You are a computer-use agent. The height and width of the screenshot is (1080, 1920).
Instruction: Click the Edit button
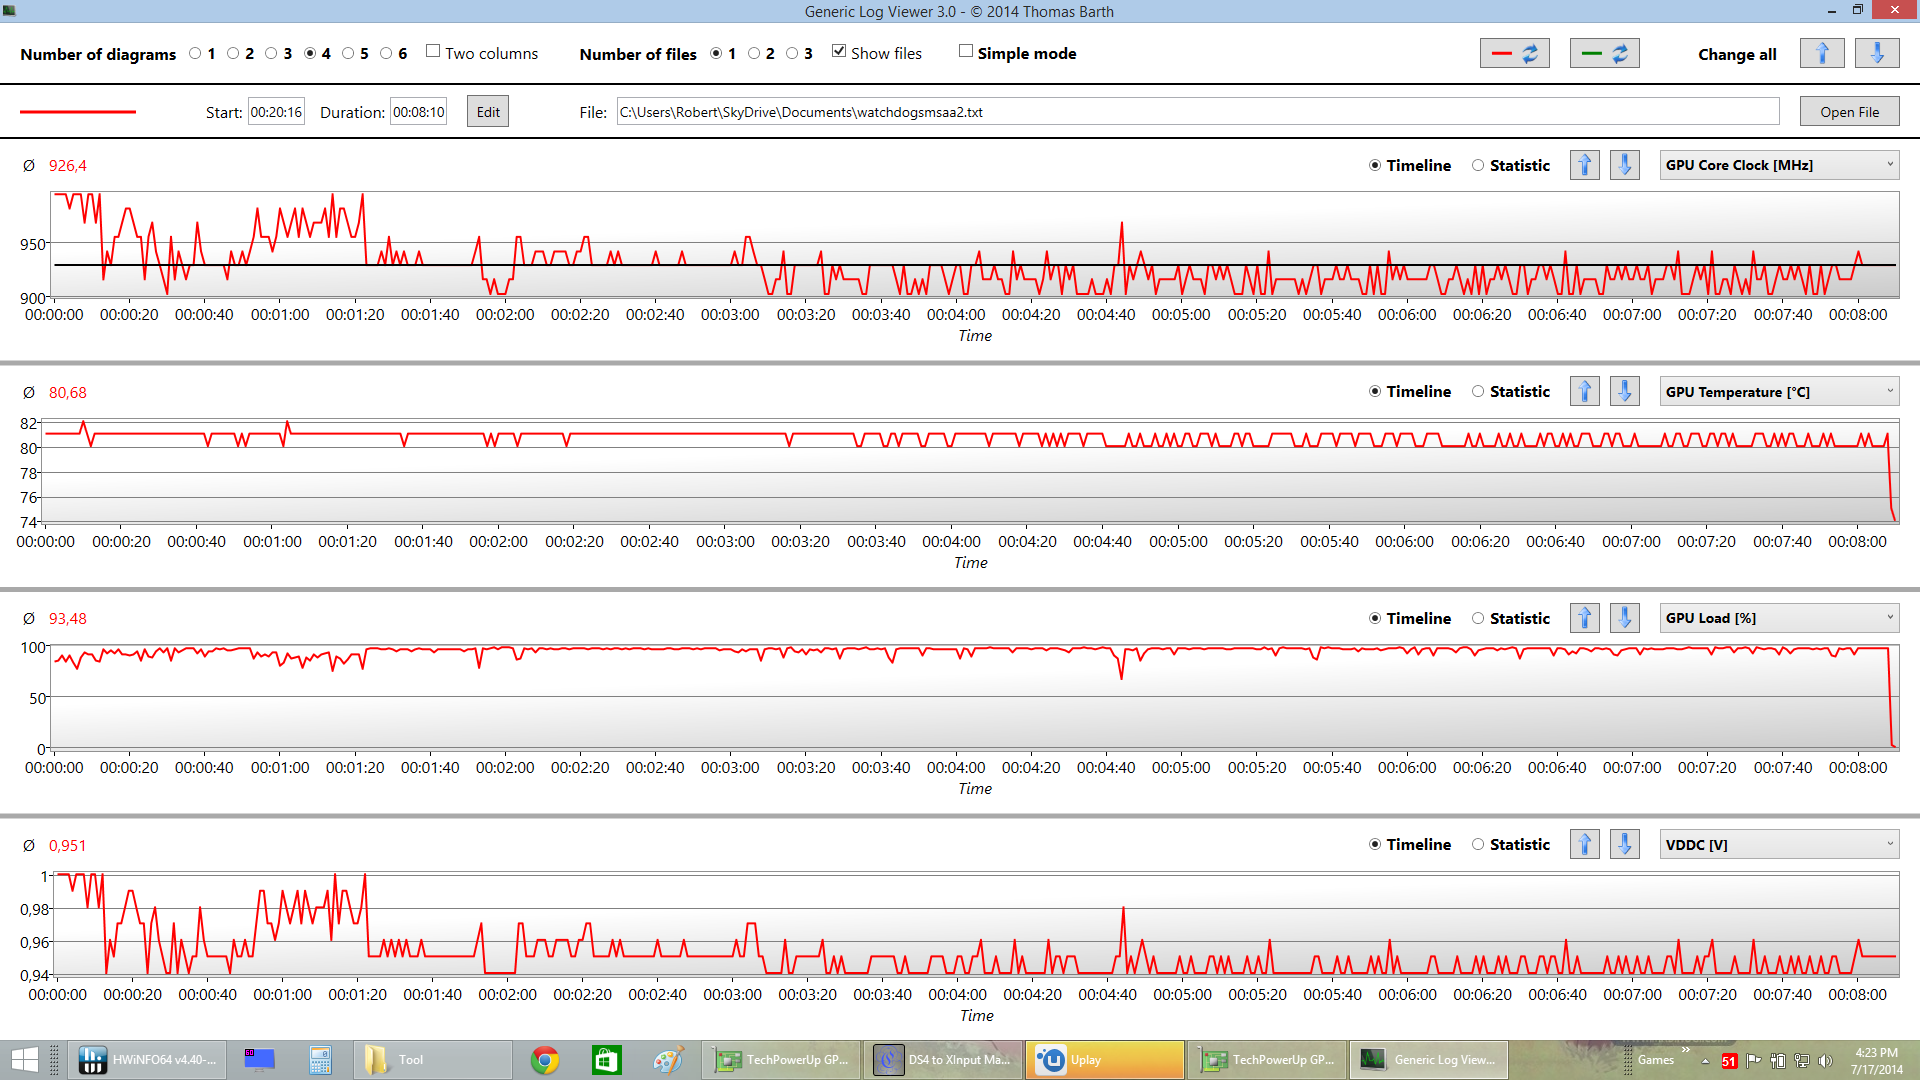[488, 111]
